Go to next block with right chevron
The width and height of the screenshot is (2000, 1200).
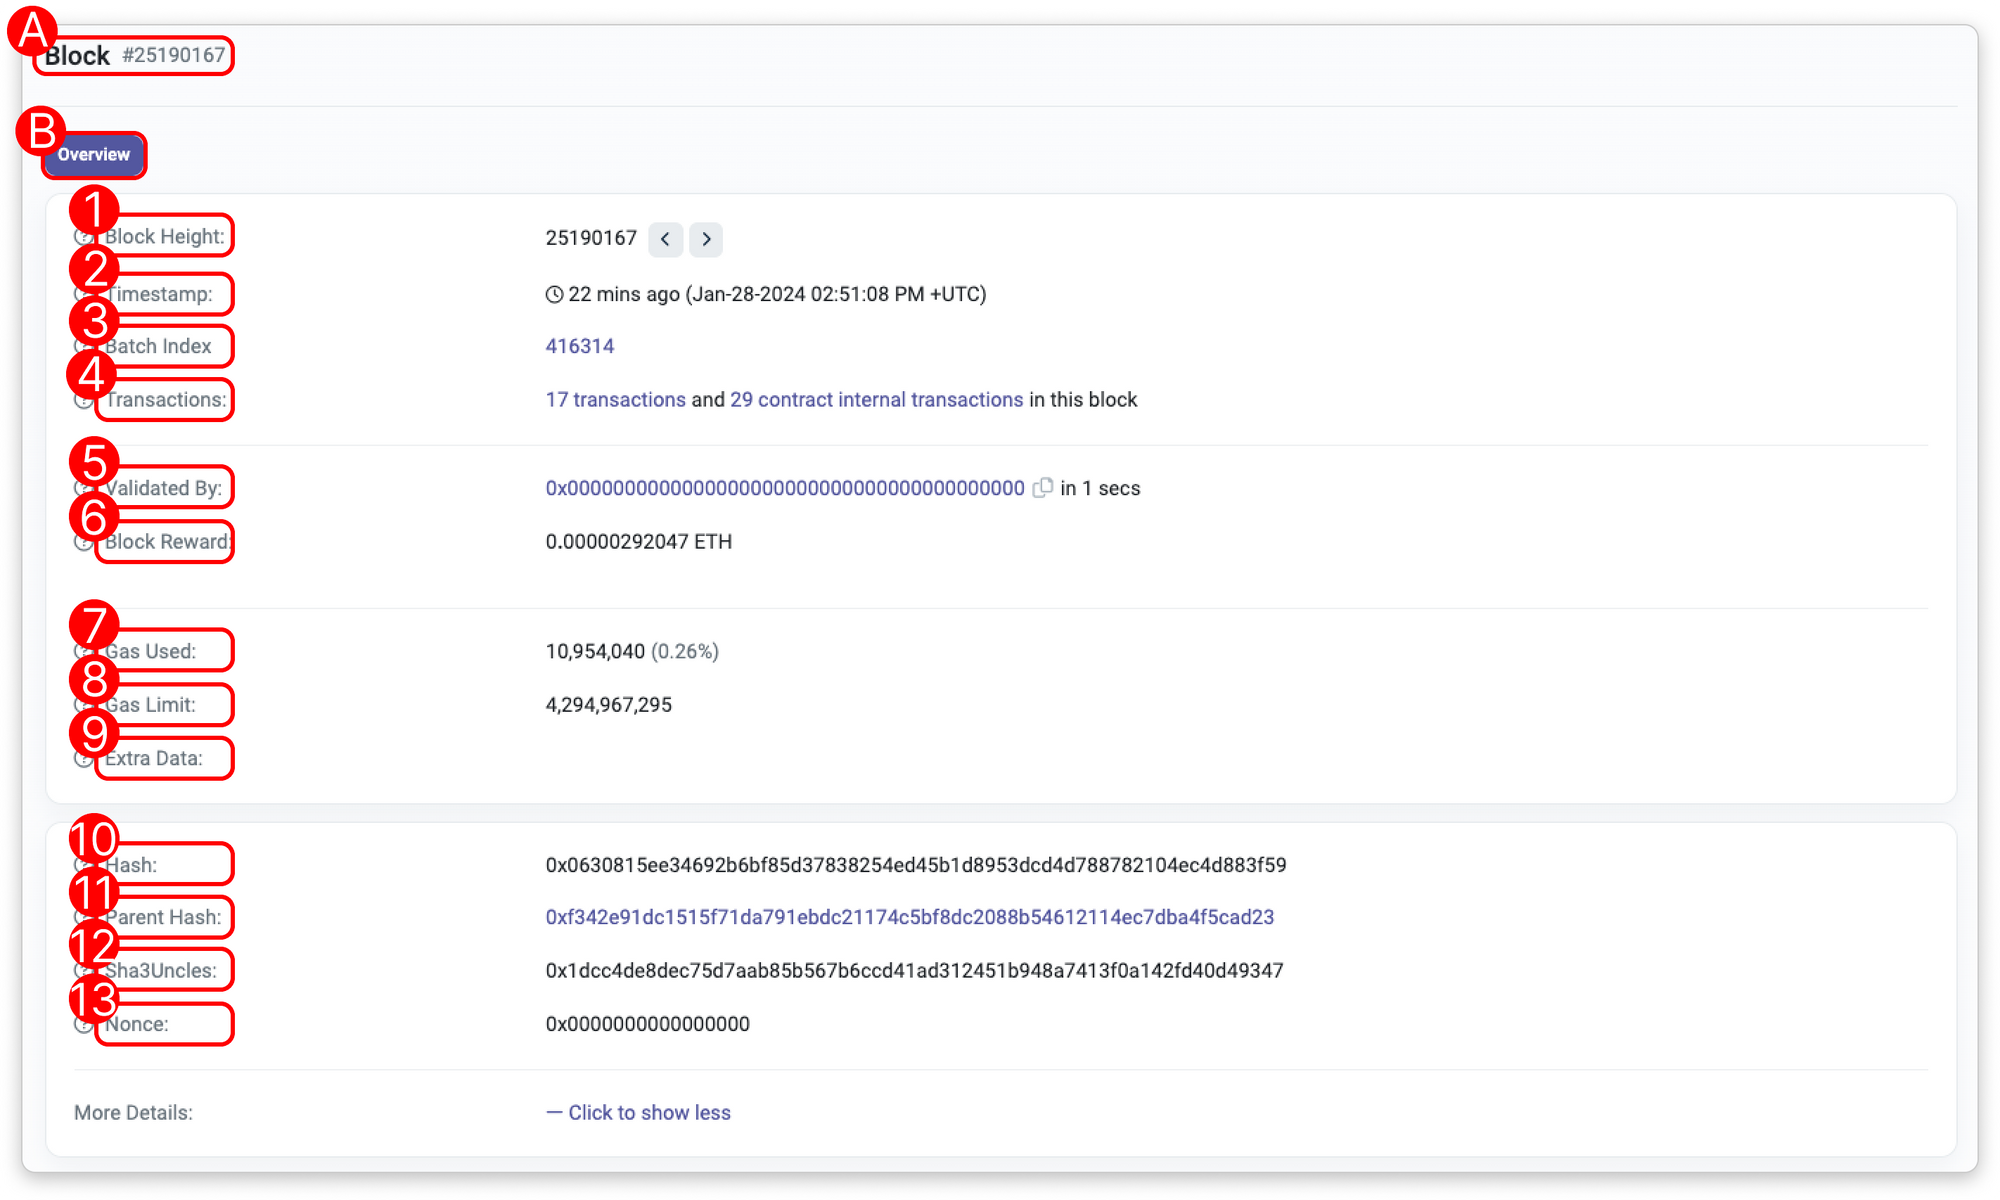click(x=706, y=239)
